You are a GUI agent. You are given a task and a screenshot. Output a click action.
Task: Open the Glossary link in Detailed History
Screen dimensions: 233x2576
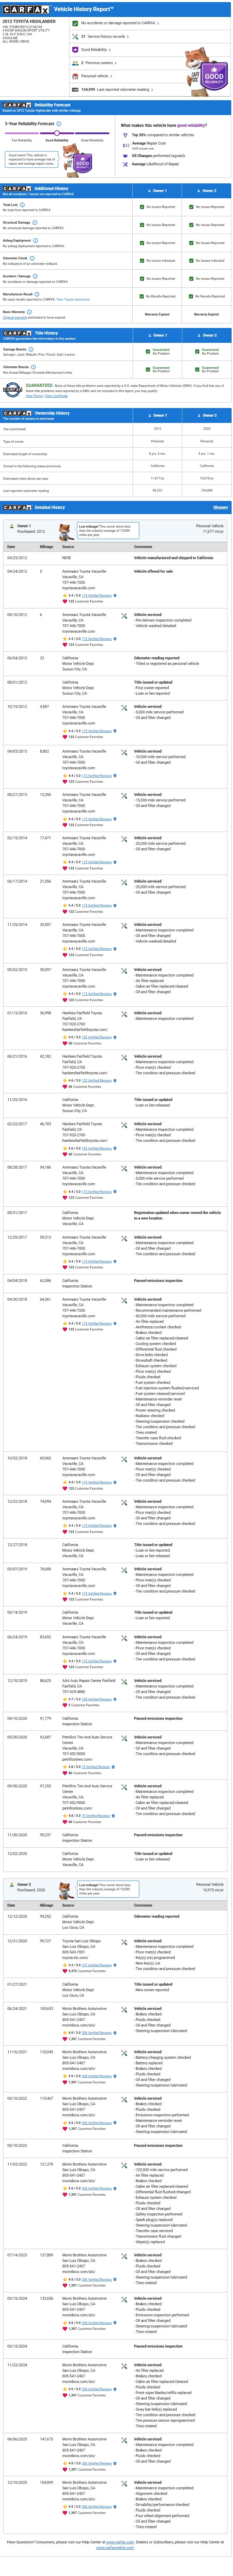click(220, 507)
